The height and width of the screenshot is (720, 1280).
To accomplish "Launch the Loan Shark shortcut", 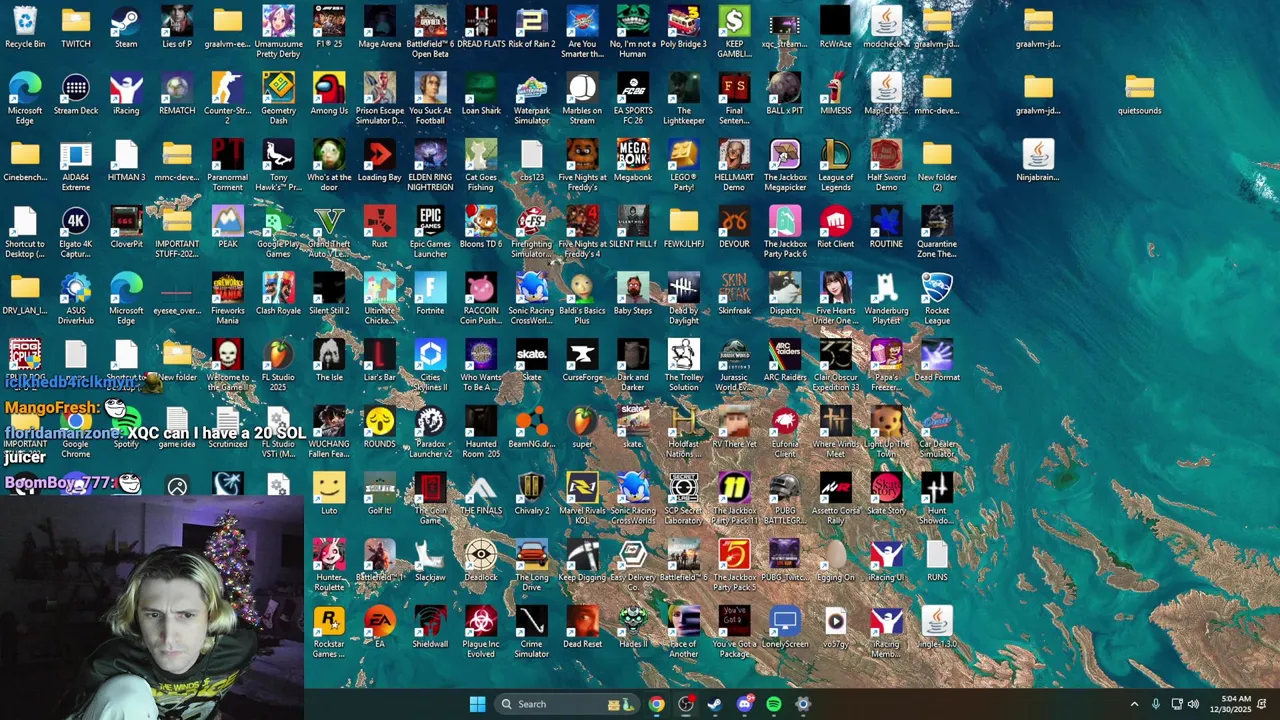I will 481,94.
